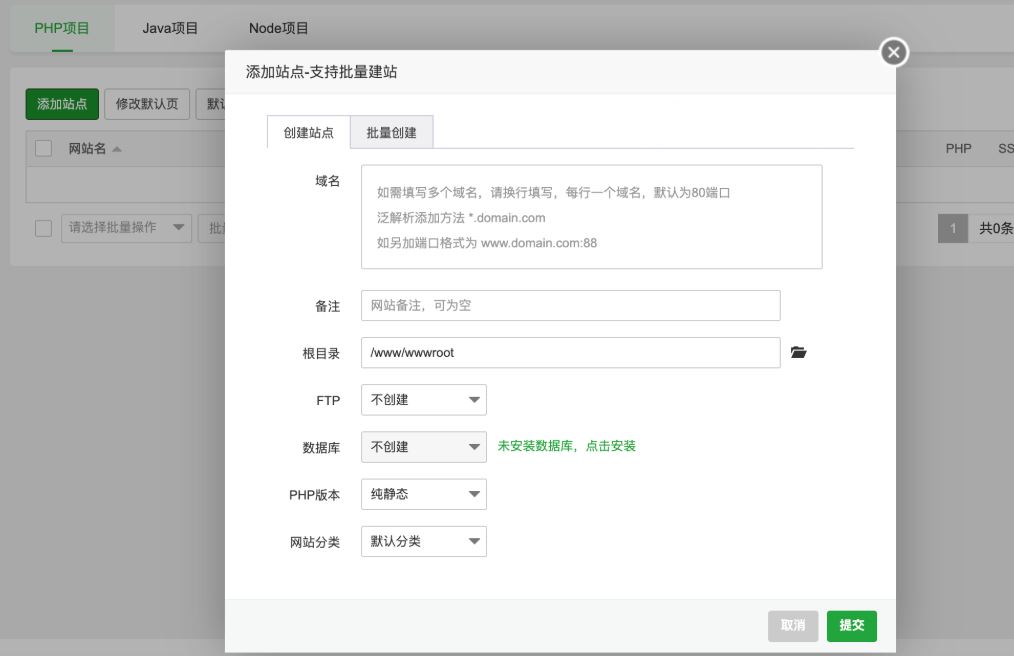Click the 修改默认页 button
The width and height of the screenshot is (1014, 656).
(147, 104)
